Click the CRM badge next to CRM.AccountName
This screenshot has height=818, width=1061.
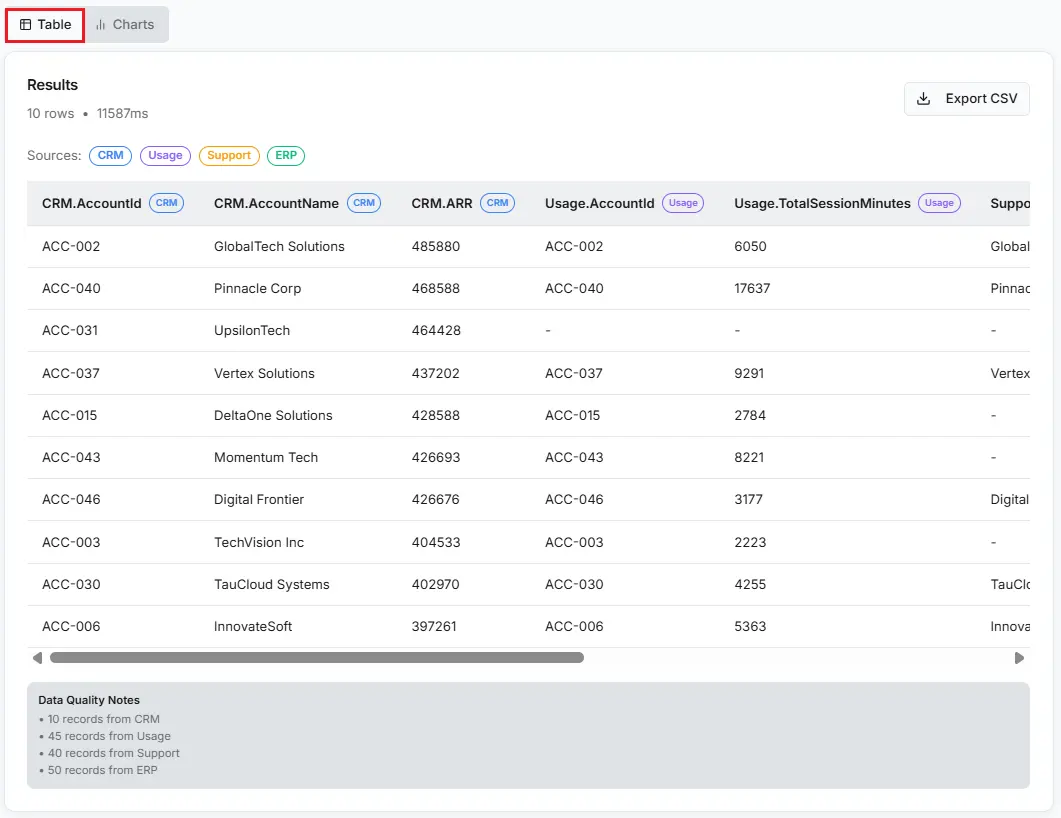364,203
